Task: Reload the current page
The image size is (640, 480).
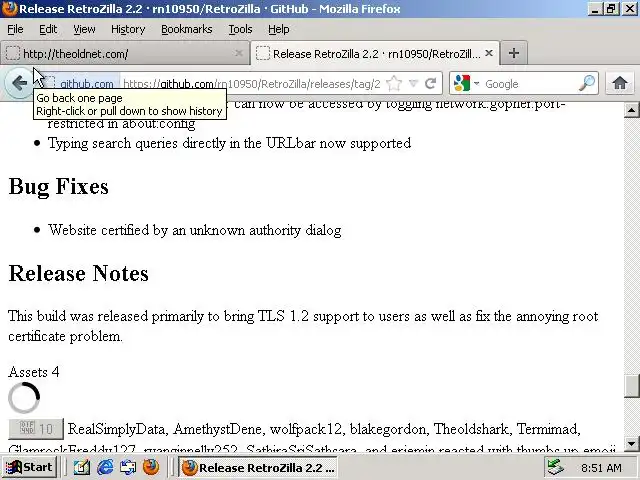Action: tap(431, 84)
